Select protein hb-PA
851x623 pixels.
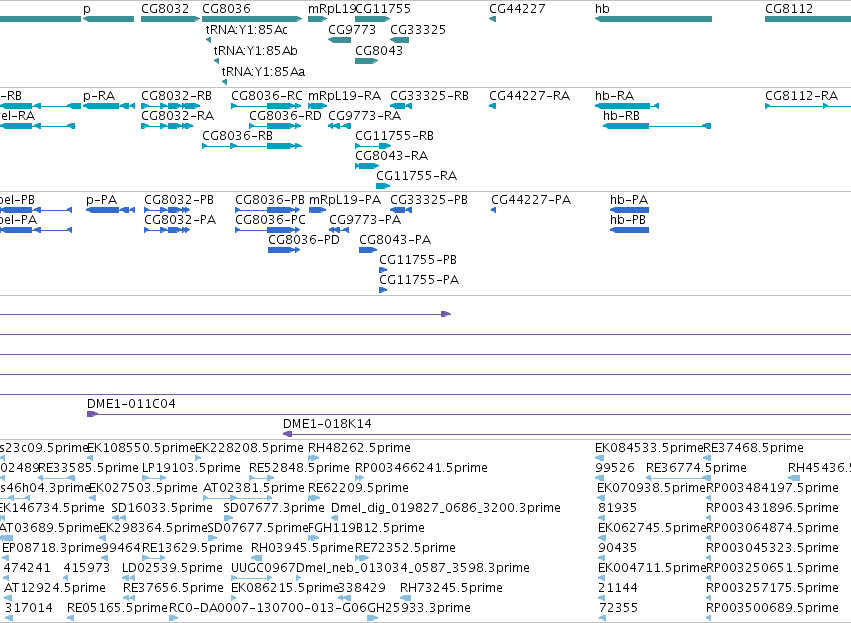[629, 200]
